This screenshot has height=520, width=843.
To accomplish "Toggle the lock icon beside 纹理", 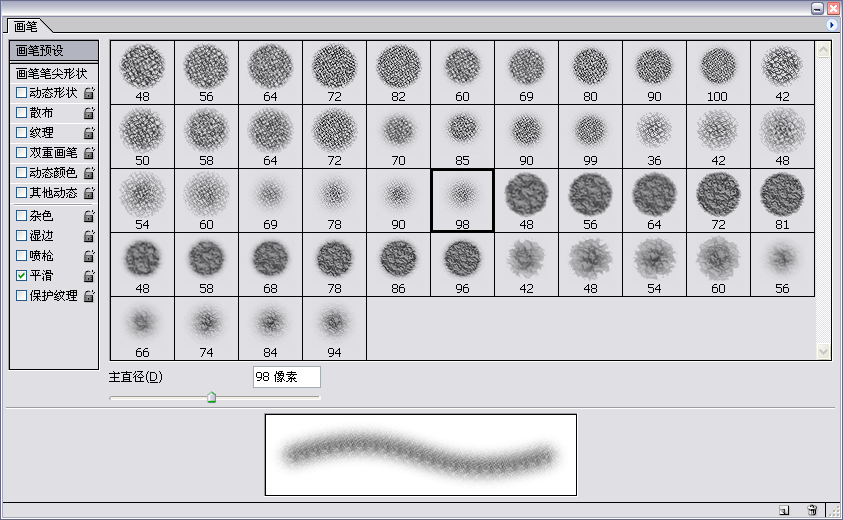I will [x=89, y=133].
